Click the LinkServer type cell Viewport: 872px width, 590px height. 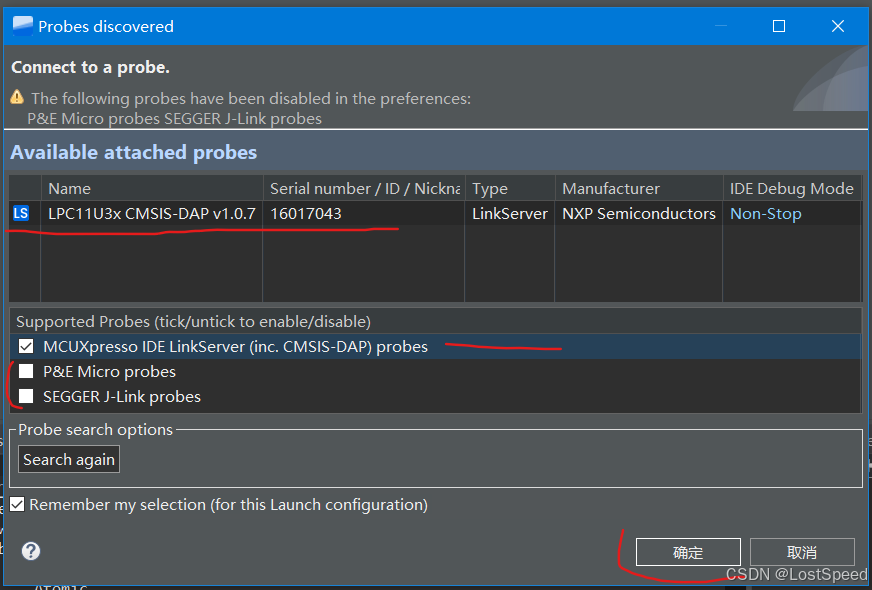510,214
